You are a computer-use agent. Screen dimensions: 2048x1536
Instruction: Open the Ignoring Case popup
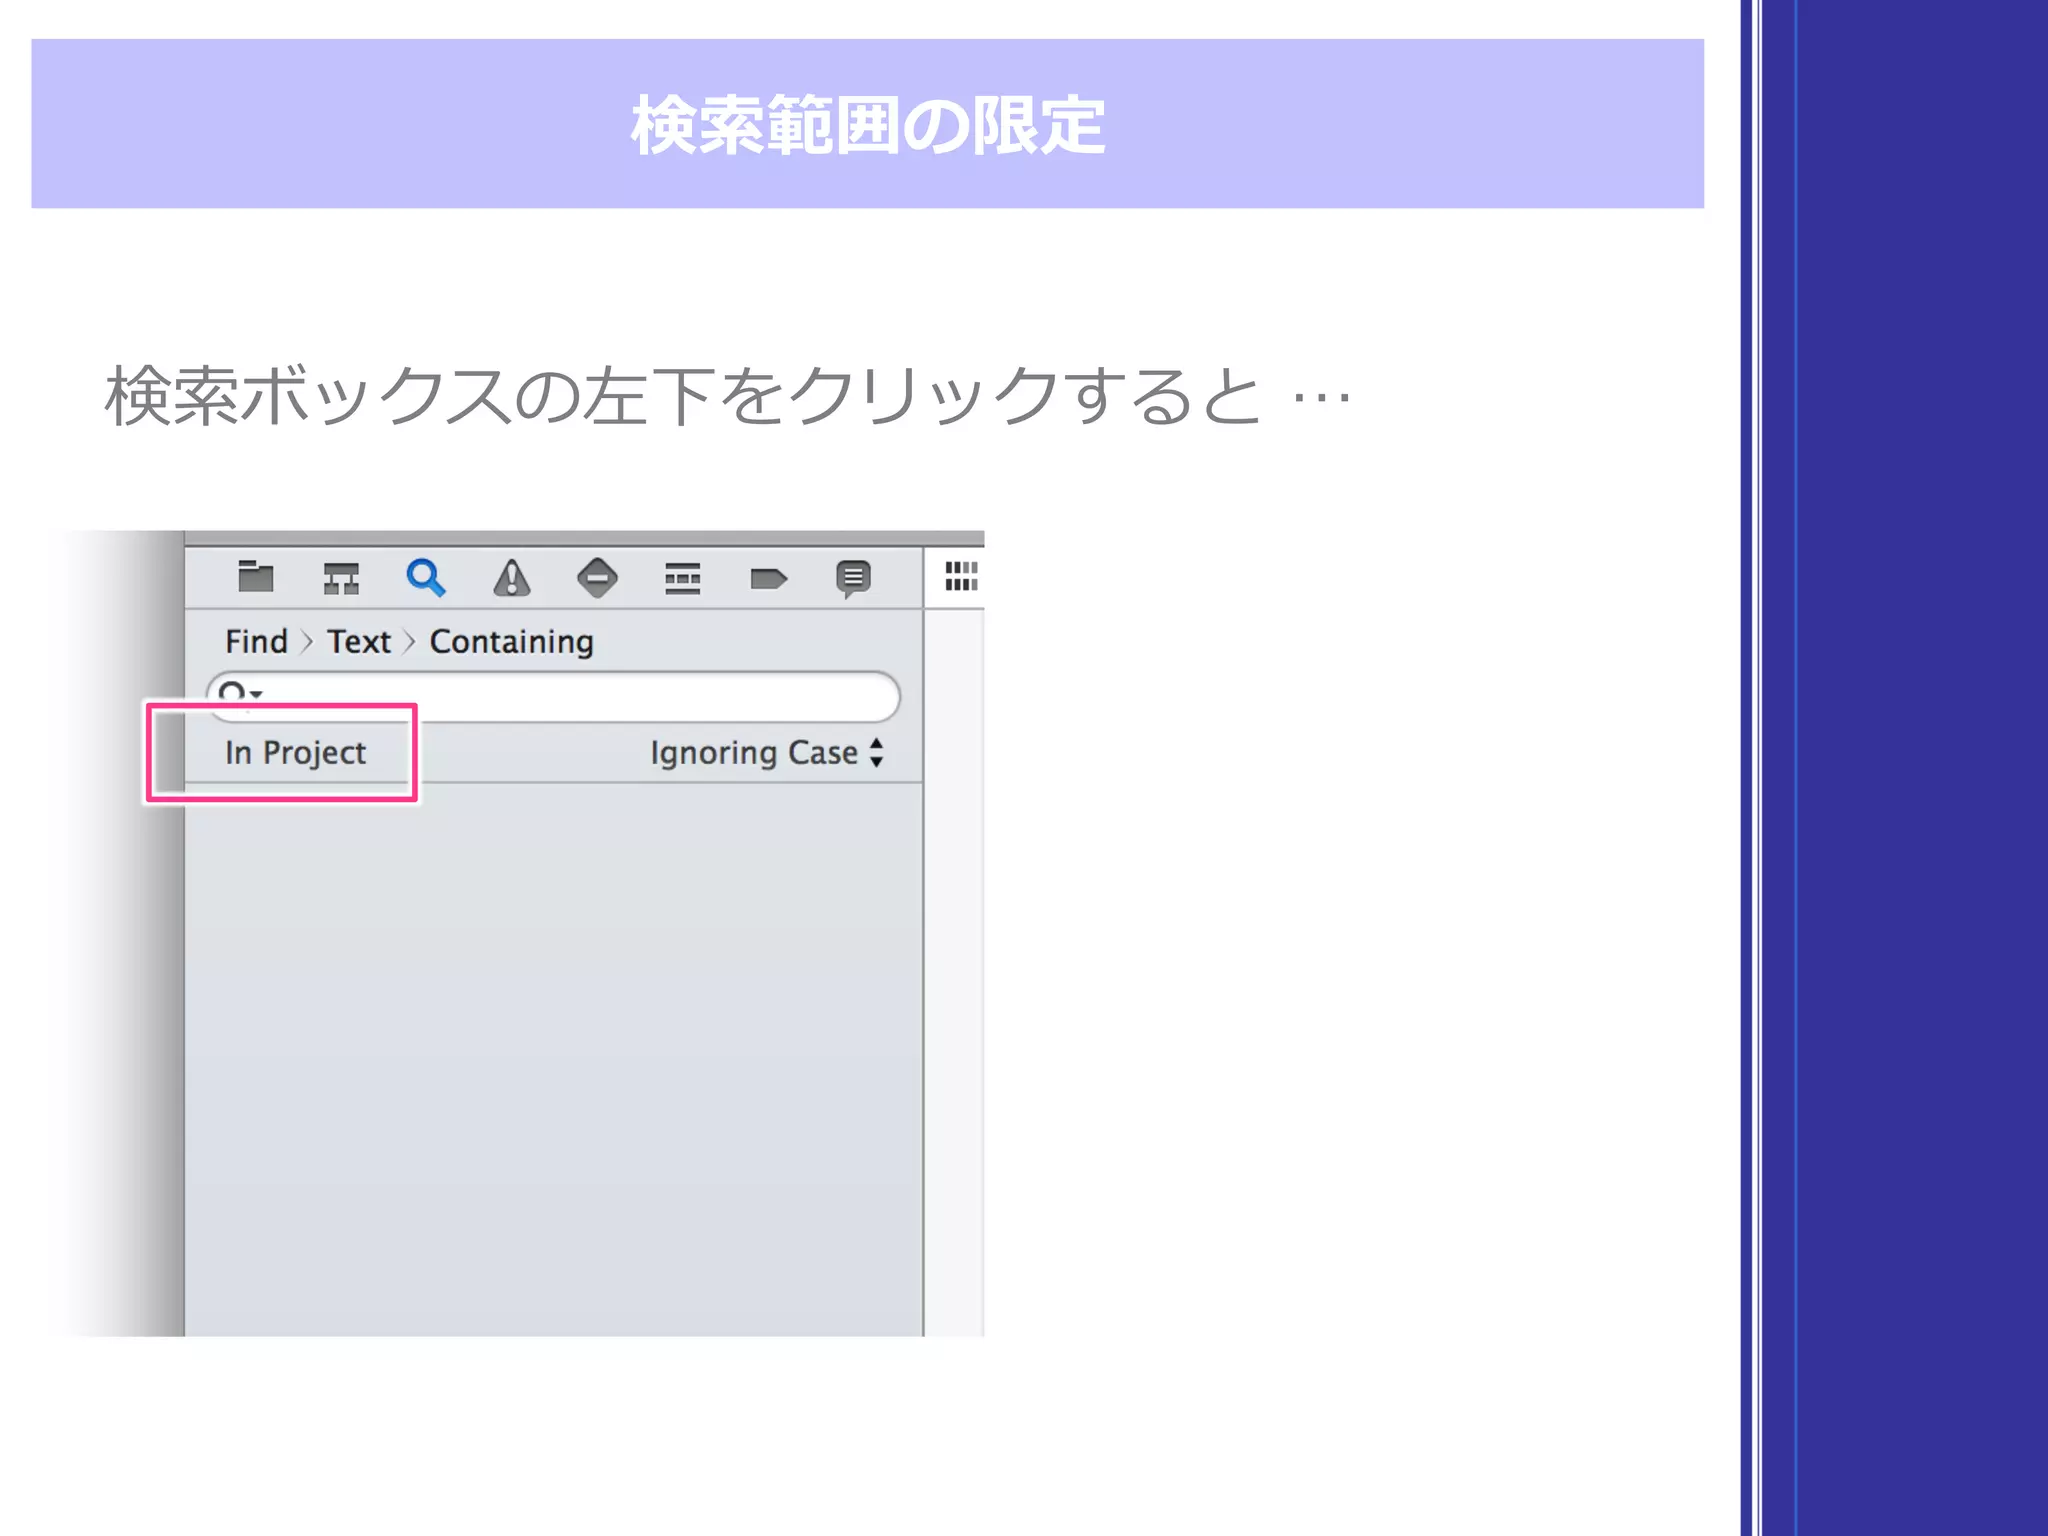(753, 753)
